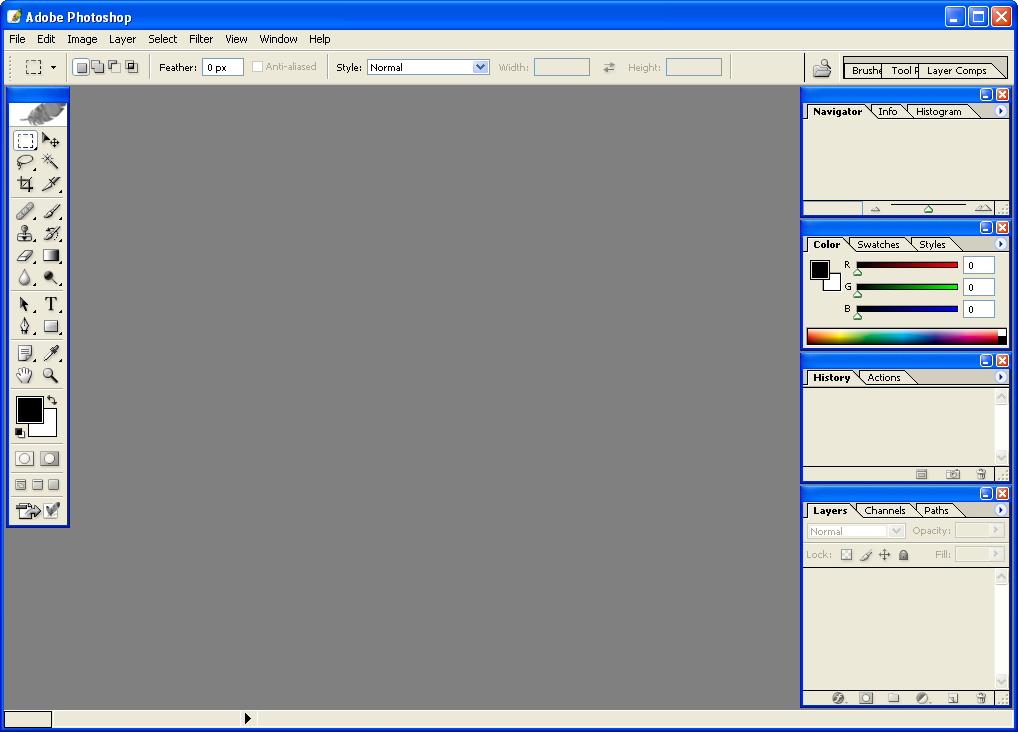Viewport: 1018px width, 732px height.
Task: Click inside the Feather input field
Action: click(222, 66)
